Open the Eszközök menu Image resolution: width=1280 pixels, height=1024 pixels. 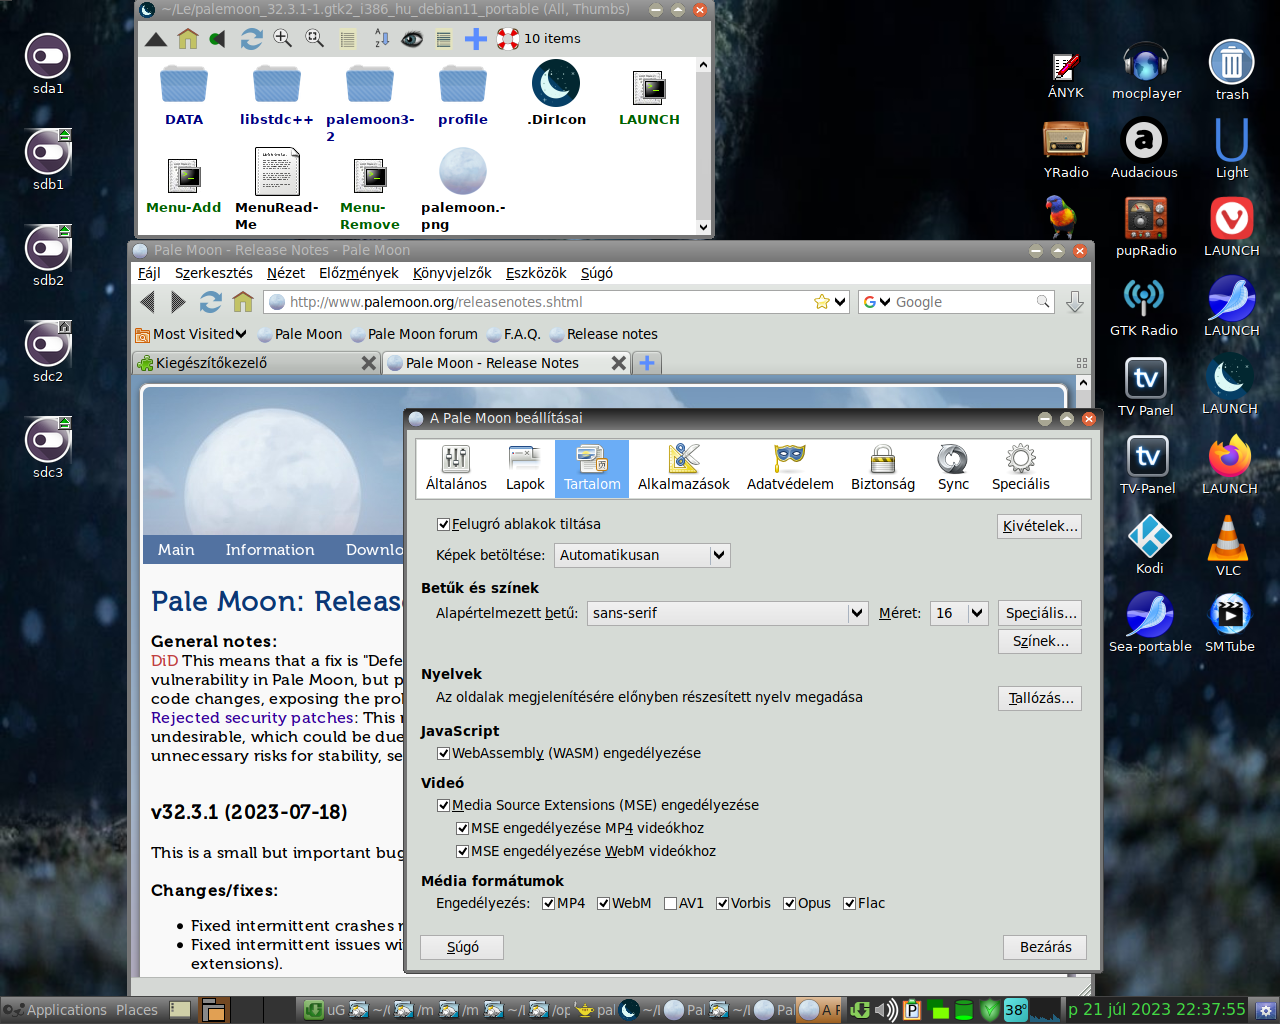coord(536,273)
